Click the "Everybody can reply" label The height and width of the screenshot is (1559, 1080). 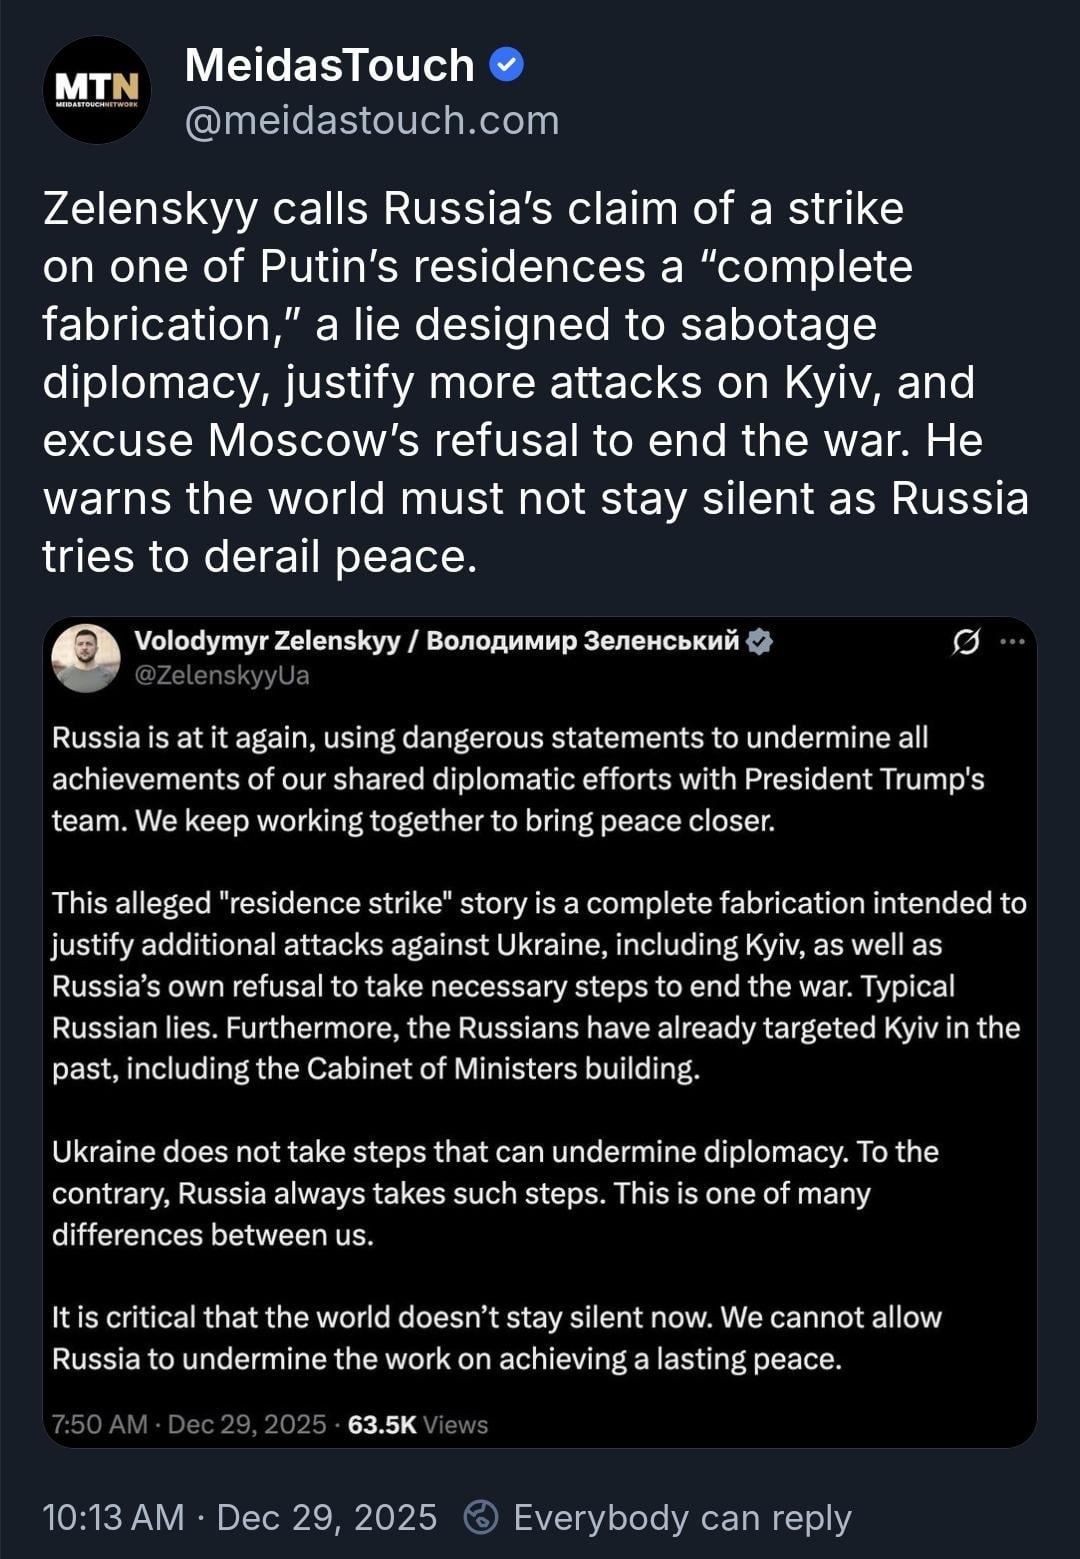pyautogui.click(x=682, y=1517)
